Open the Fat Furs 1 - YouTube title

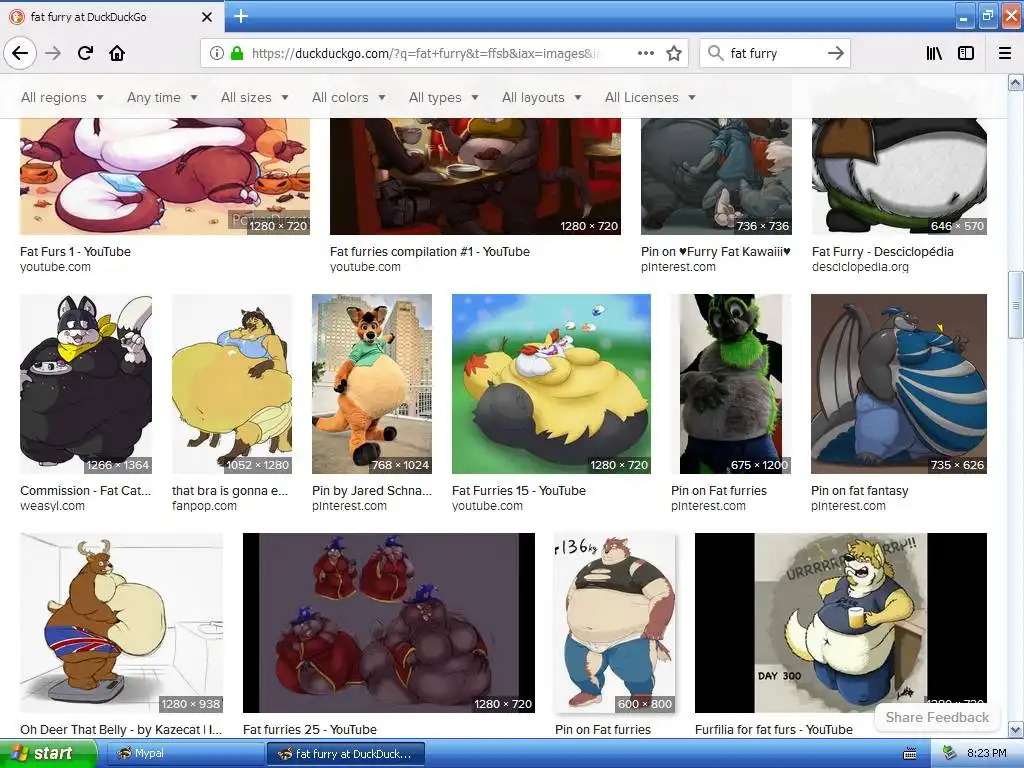pos(75,251)
